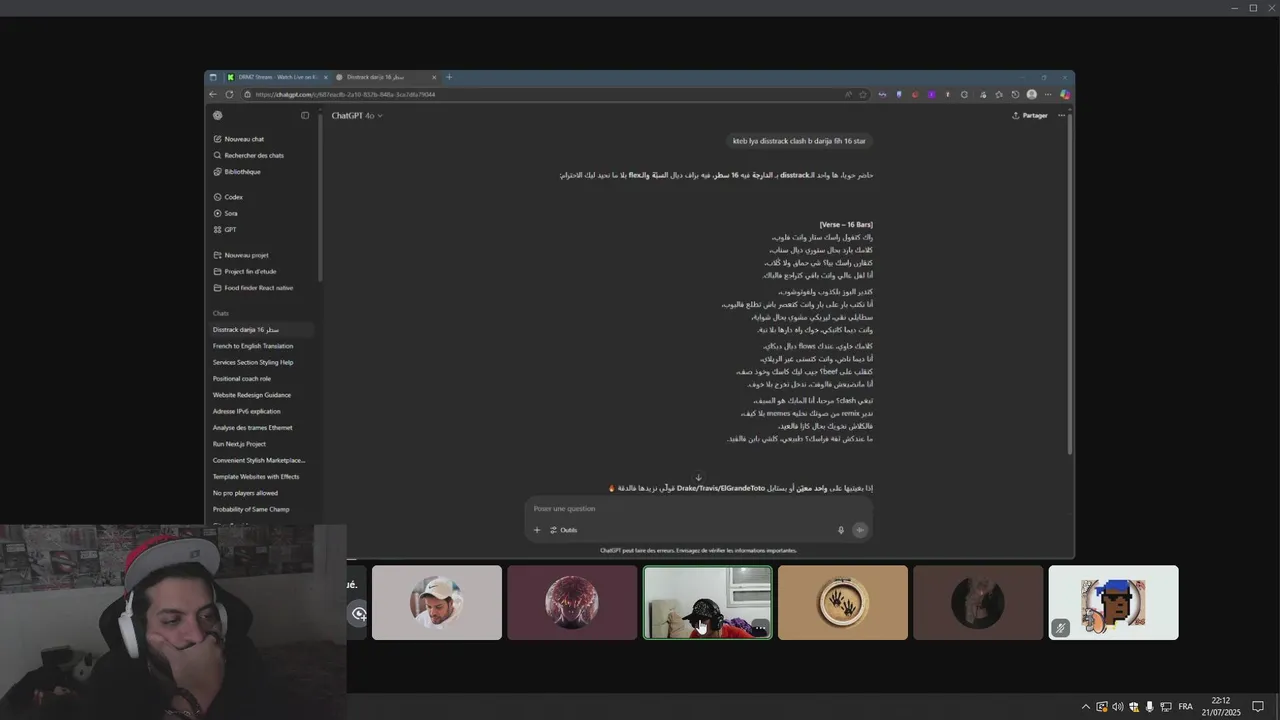Open Codex from the sidebar
The image size is (1280, 720).
coord(228,197)
